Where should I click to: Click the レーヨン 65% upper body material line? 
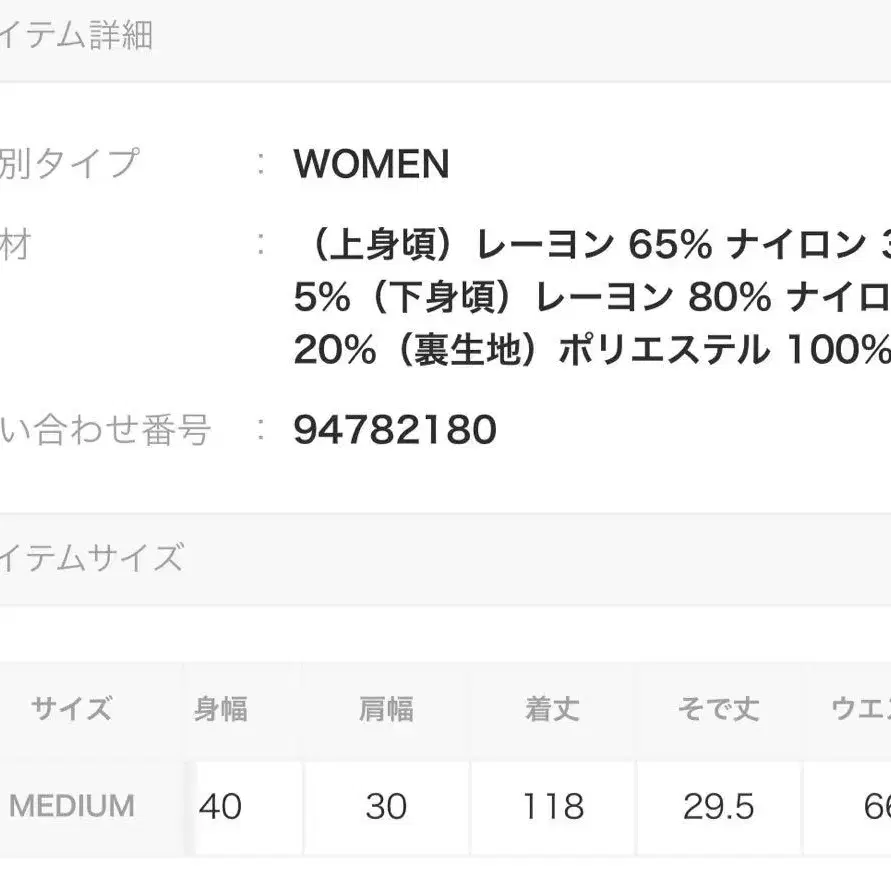(x=590, y=245)
